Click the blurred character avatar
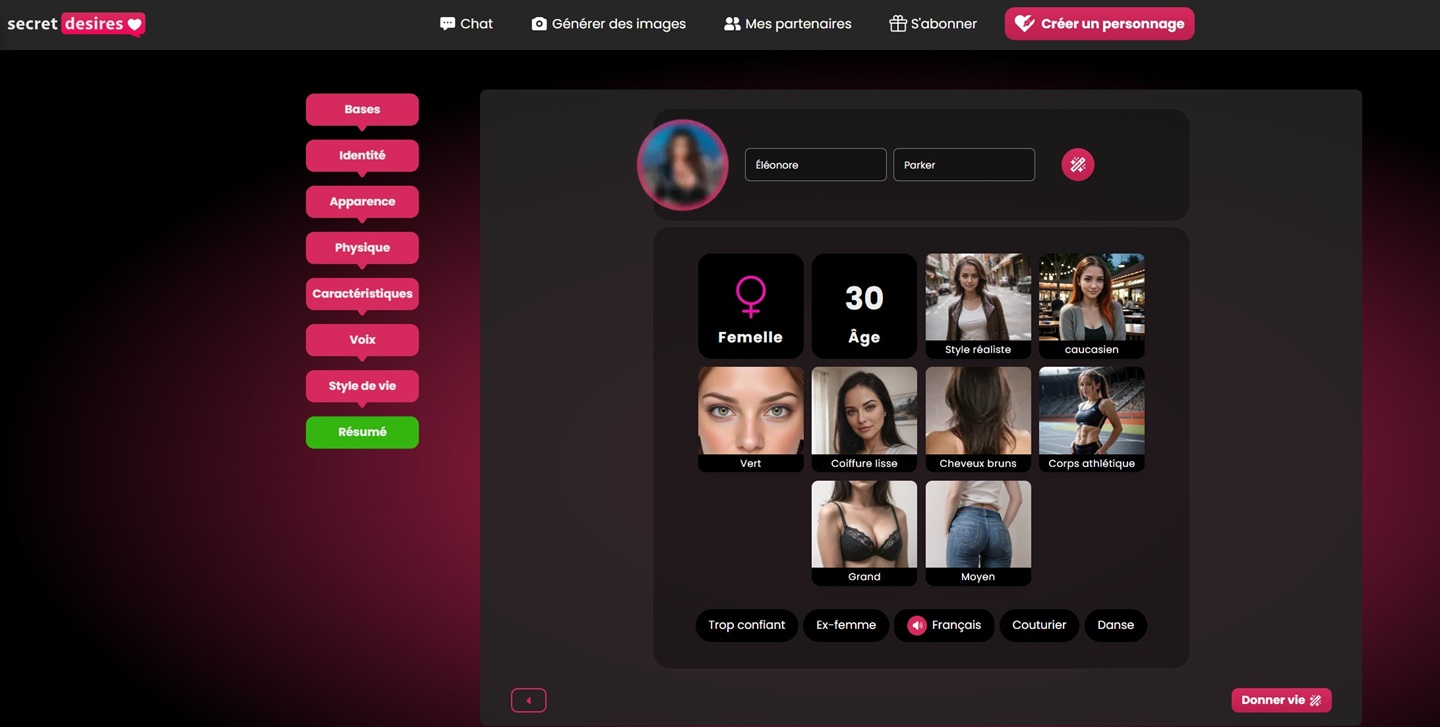 click(x=683, y=165)
